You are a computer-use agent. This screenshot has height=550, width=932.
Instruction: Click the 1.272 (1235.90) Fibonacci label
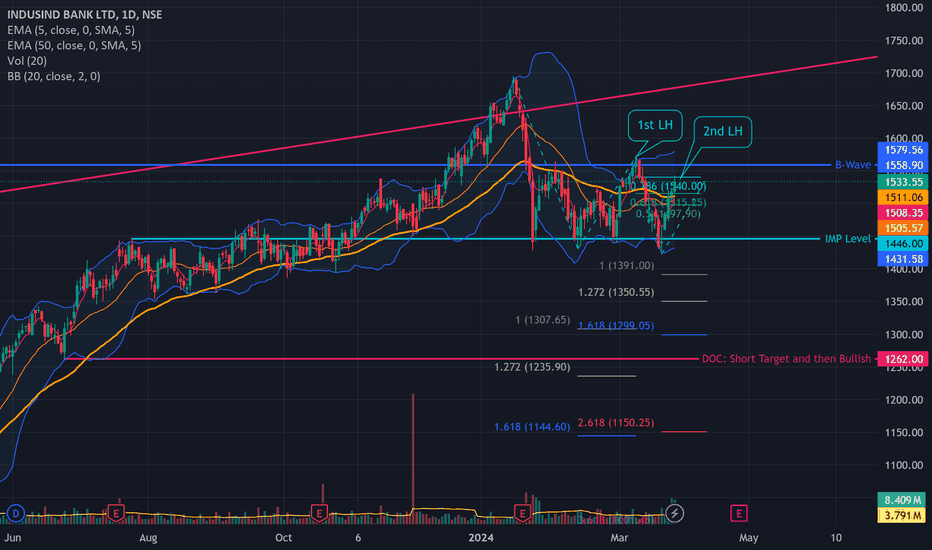(x=532, y=367)
